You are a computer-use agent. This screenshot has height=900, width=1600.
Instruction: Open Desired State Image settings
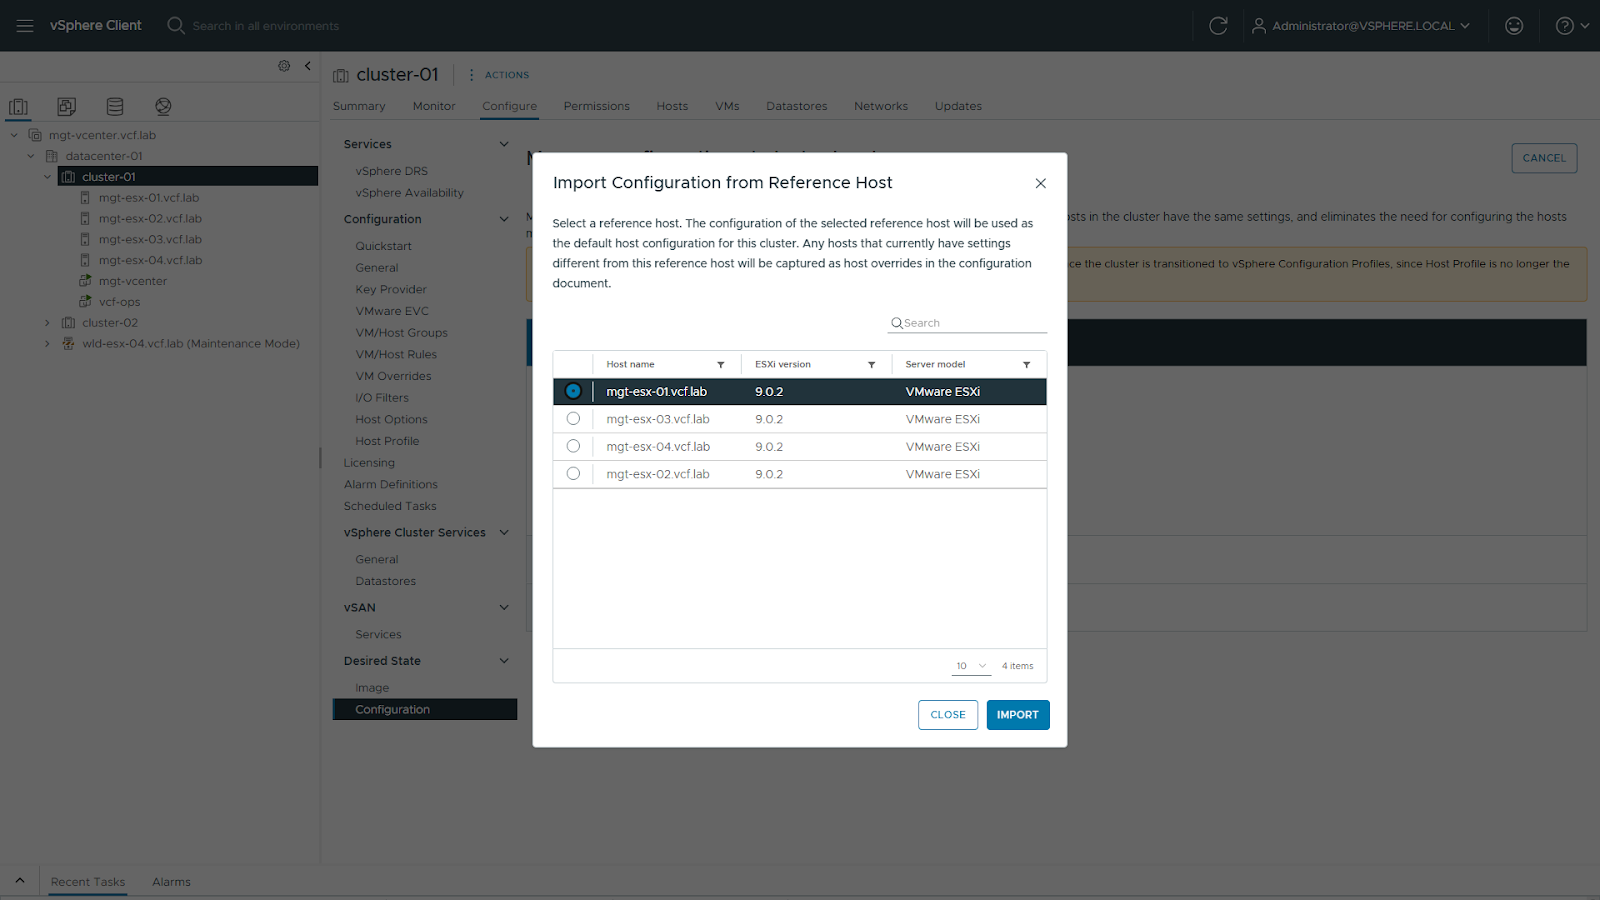click(x=372, y=688)
